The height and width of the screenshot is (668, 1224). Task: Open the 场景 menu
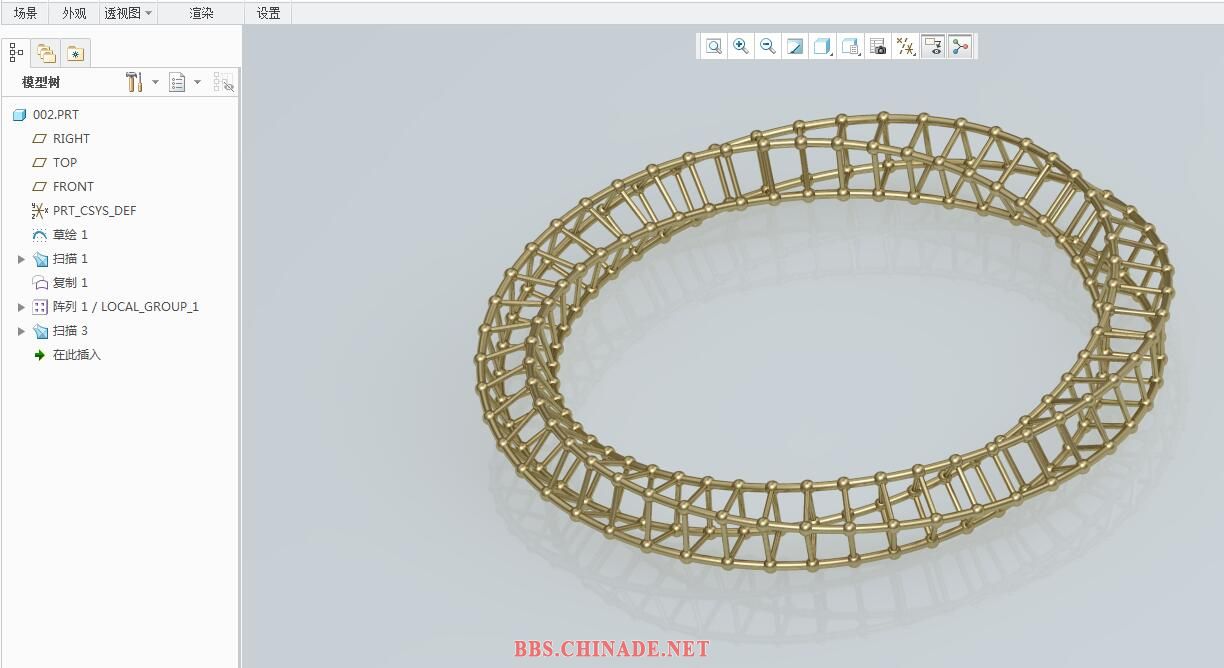(25, 13)
